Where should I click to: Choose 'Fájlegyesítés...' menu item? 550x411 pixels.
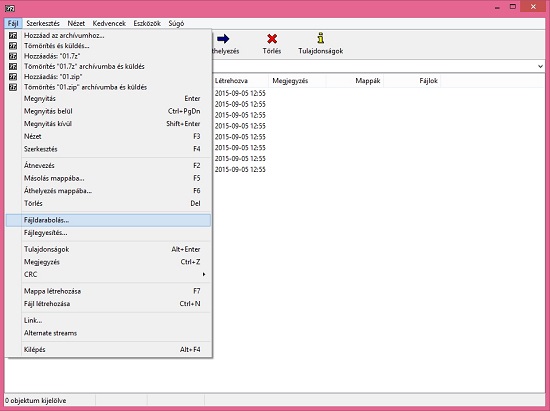[108, 233]
